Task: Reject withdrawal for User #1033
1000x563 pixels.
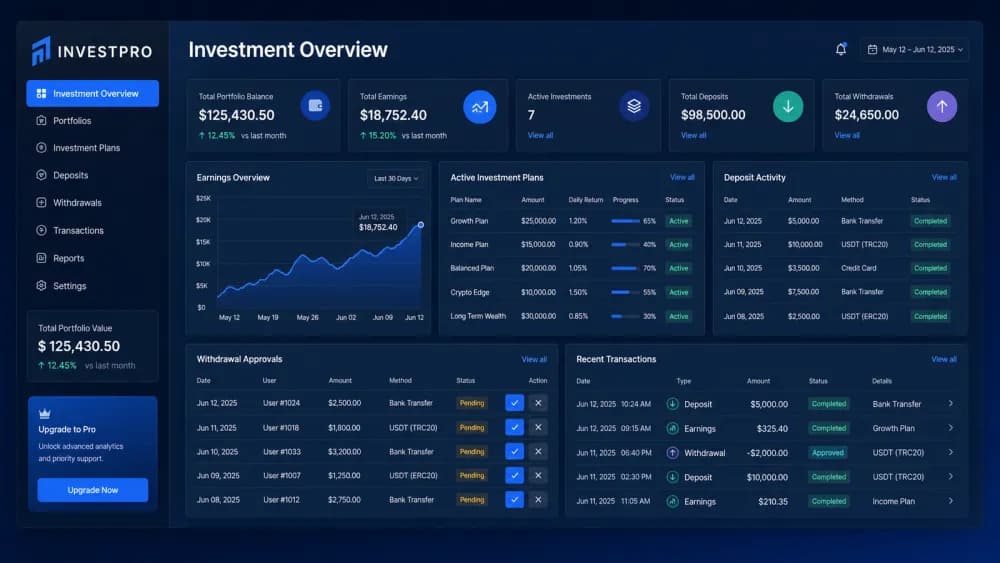Action: [538, 451]
